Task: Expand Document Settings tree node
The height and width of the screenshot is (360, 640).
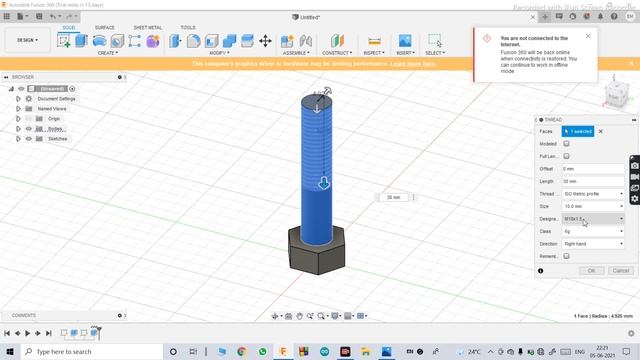Action: point(18,99)
